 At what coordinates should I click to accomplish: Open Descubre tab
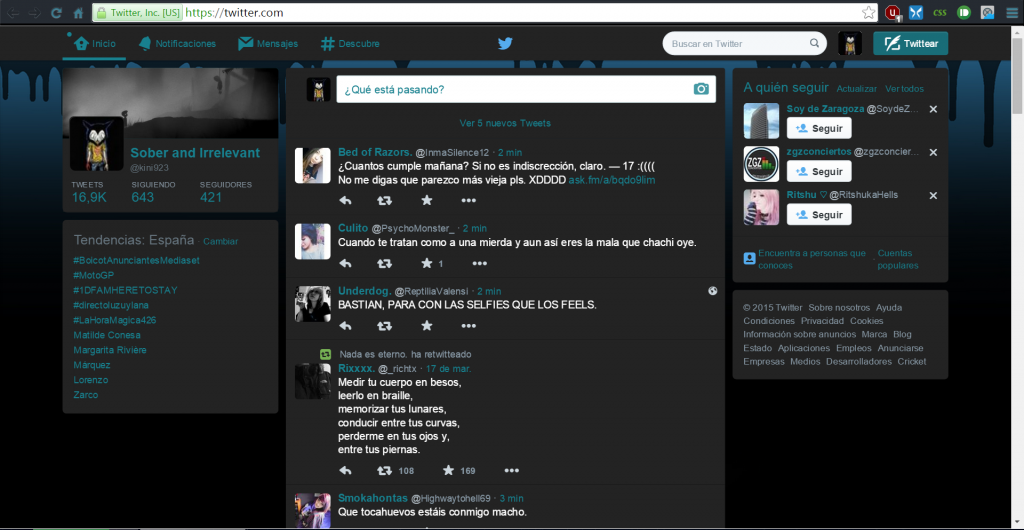pos(350,44)
